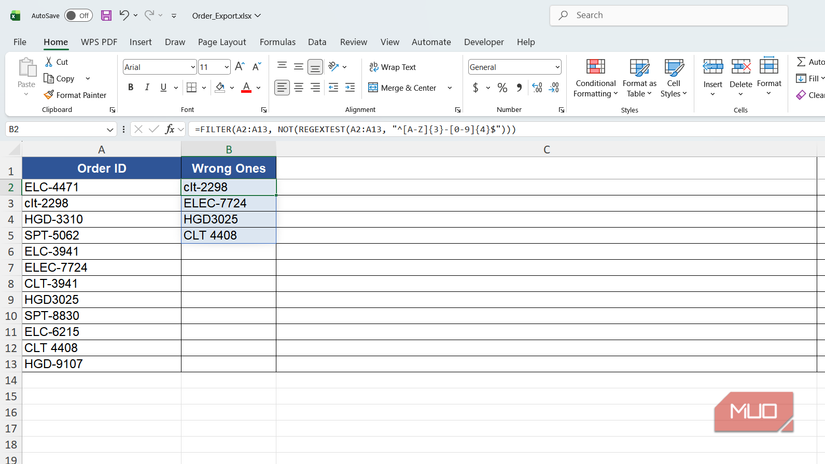
Task: Open Format as Table gallery
Action: 639,78
